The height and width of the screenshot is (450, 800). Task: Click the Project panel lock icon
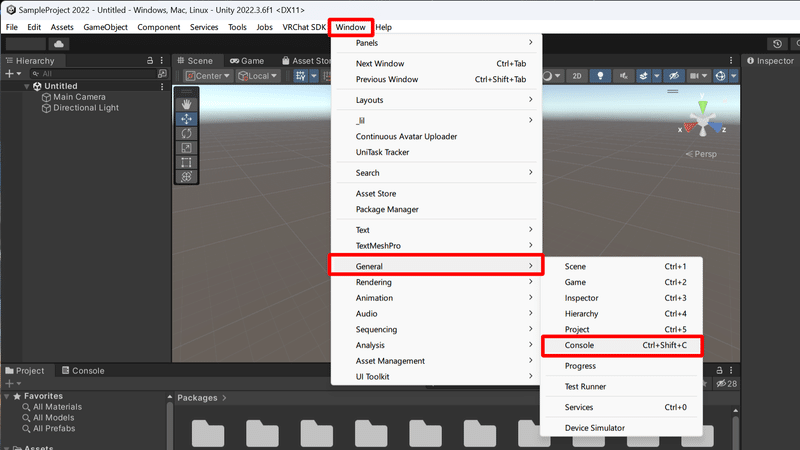(719, 370)
